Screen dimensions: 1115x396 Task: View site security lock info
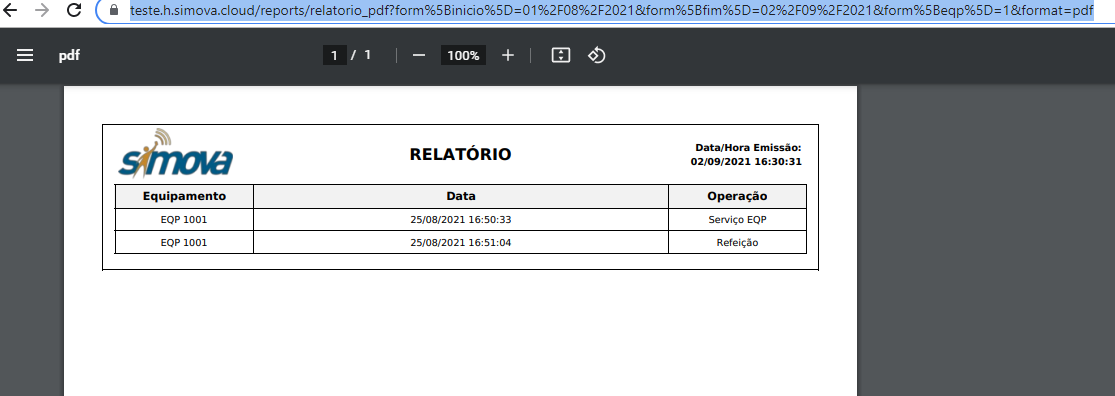point(114,11)
